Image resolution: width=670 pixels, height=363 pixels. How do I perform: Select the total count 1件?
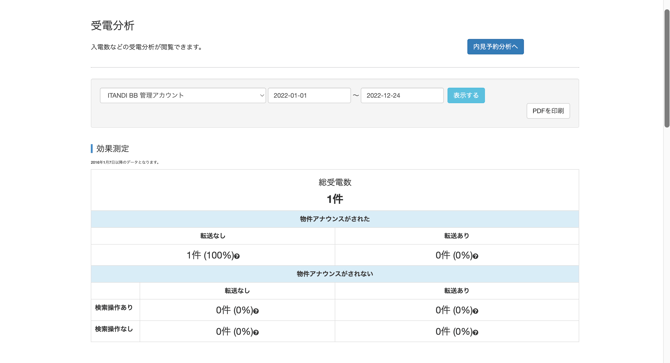pos(335,199)
